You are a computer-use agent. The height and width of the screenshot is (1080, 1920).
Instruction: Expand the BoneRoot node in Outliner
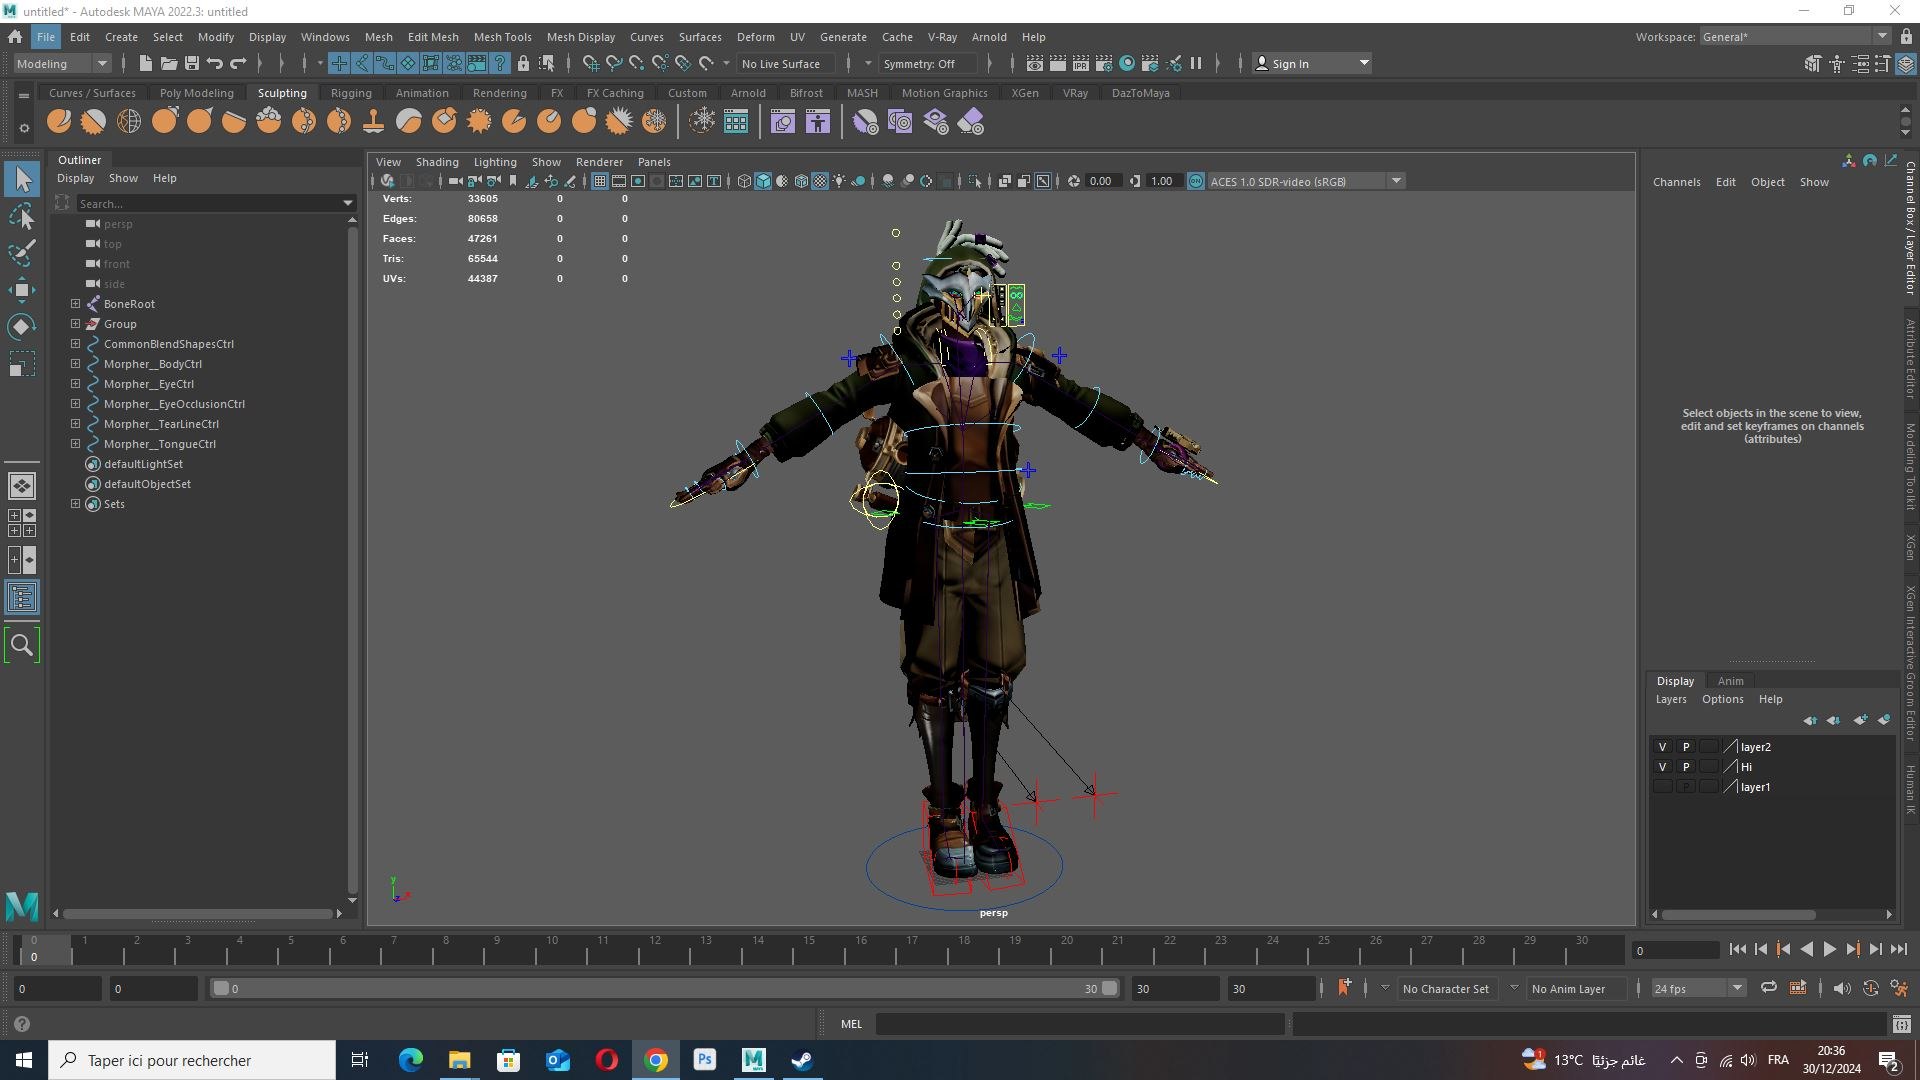click(75, 304)
